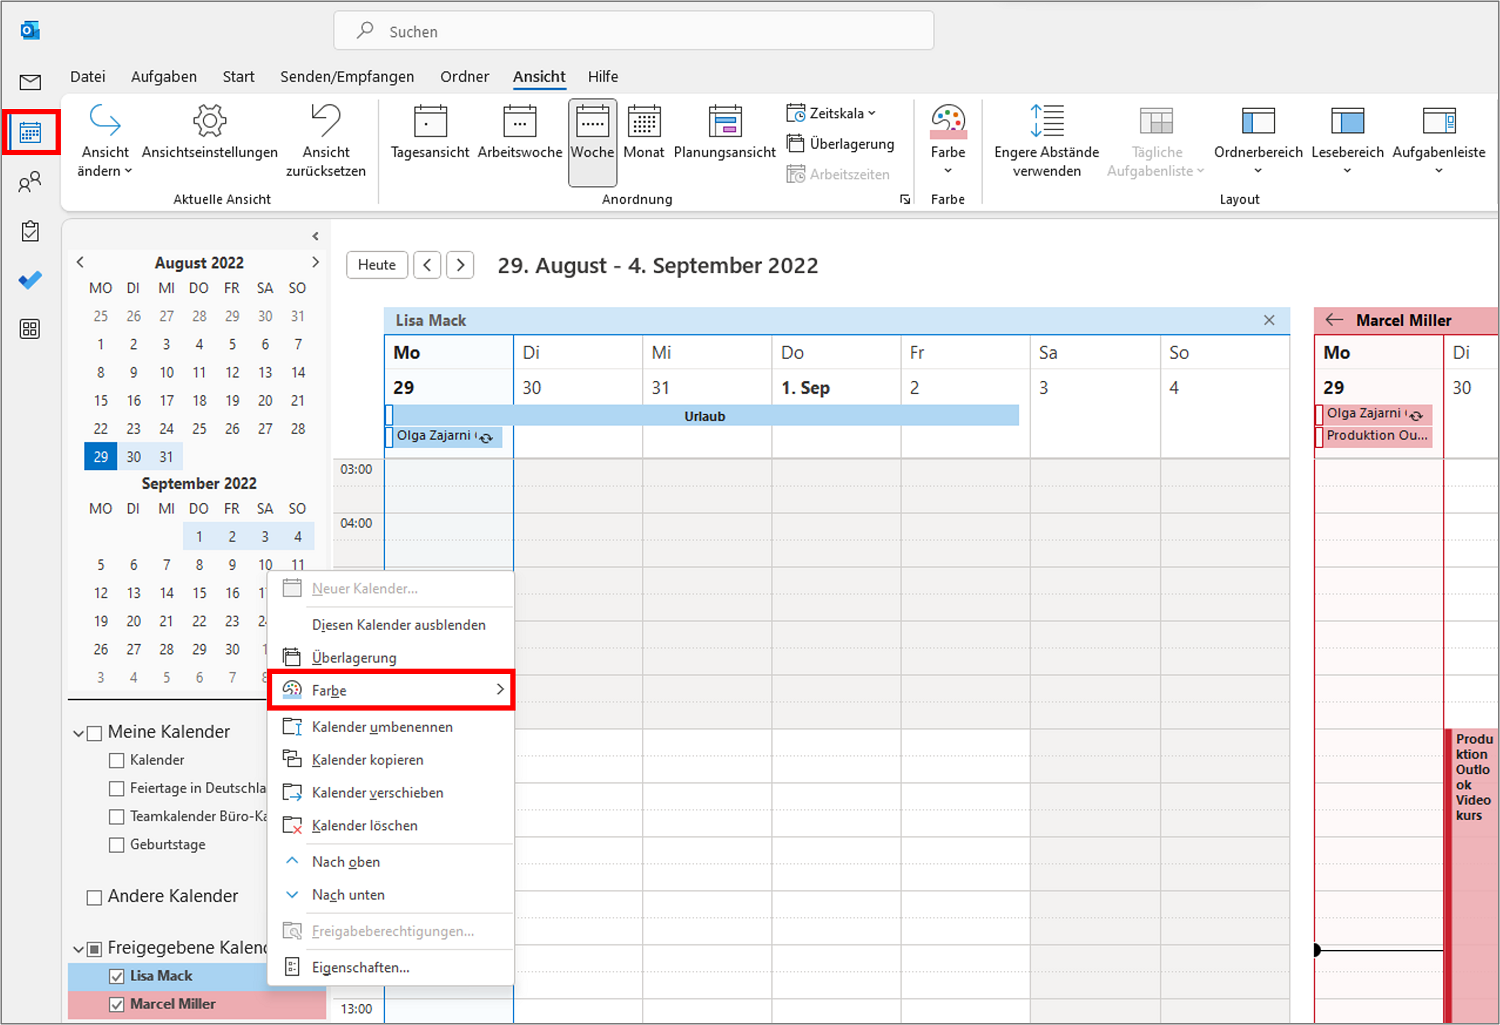Open the Ordner tab
Screen dimensions: 1500x1025
tap(465, 77)
